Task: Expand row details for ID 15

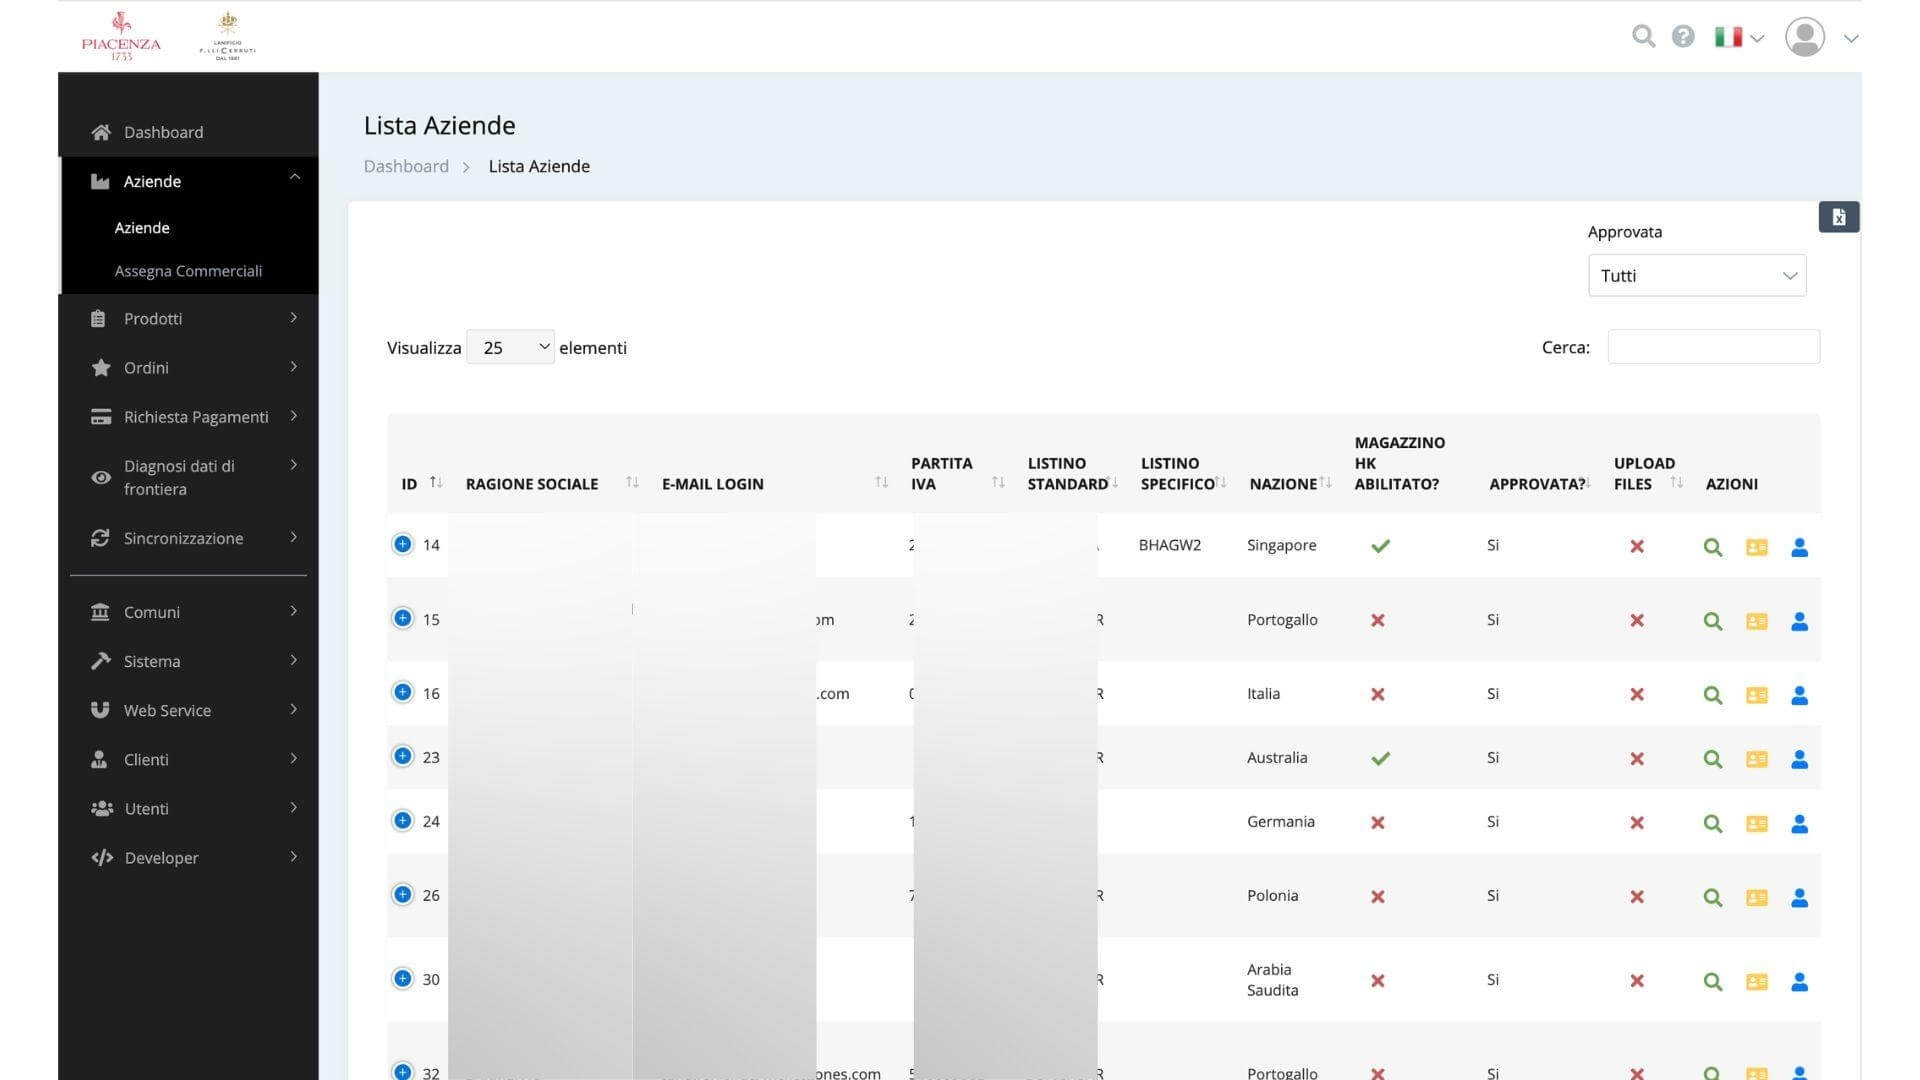Action: 402,618
